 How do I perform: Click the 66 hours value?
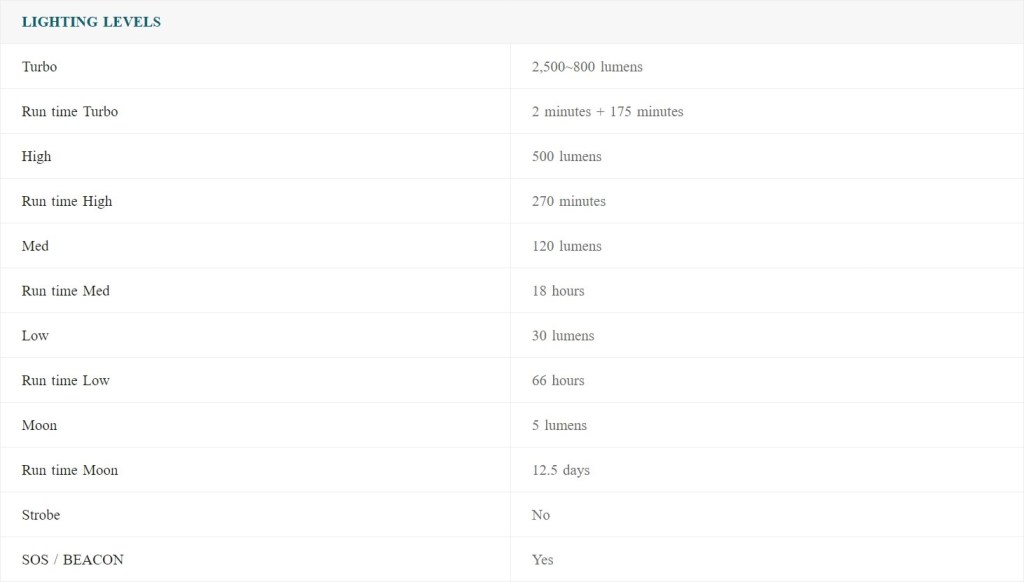tap(558, 381)
